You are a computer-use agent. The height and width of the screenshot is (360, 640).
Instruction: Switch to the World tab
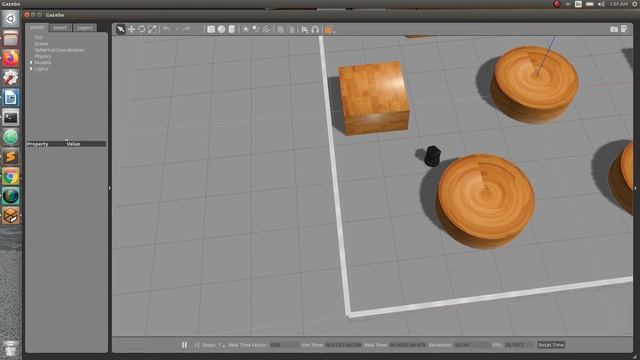pos(37,27)
